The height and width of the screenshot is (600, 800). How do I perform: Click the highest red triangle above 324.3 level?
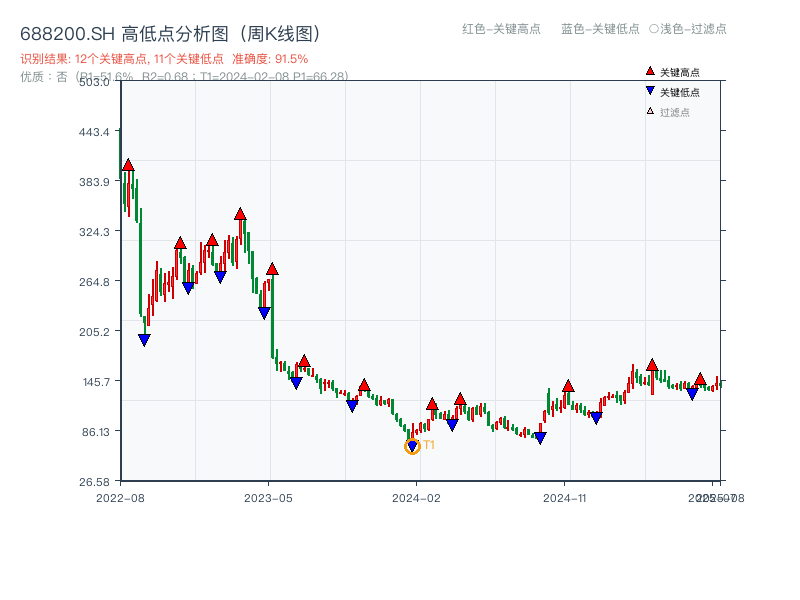pos(240,212)
